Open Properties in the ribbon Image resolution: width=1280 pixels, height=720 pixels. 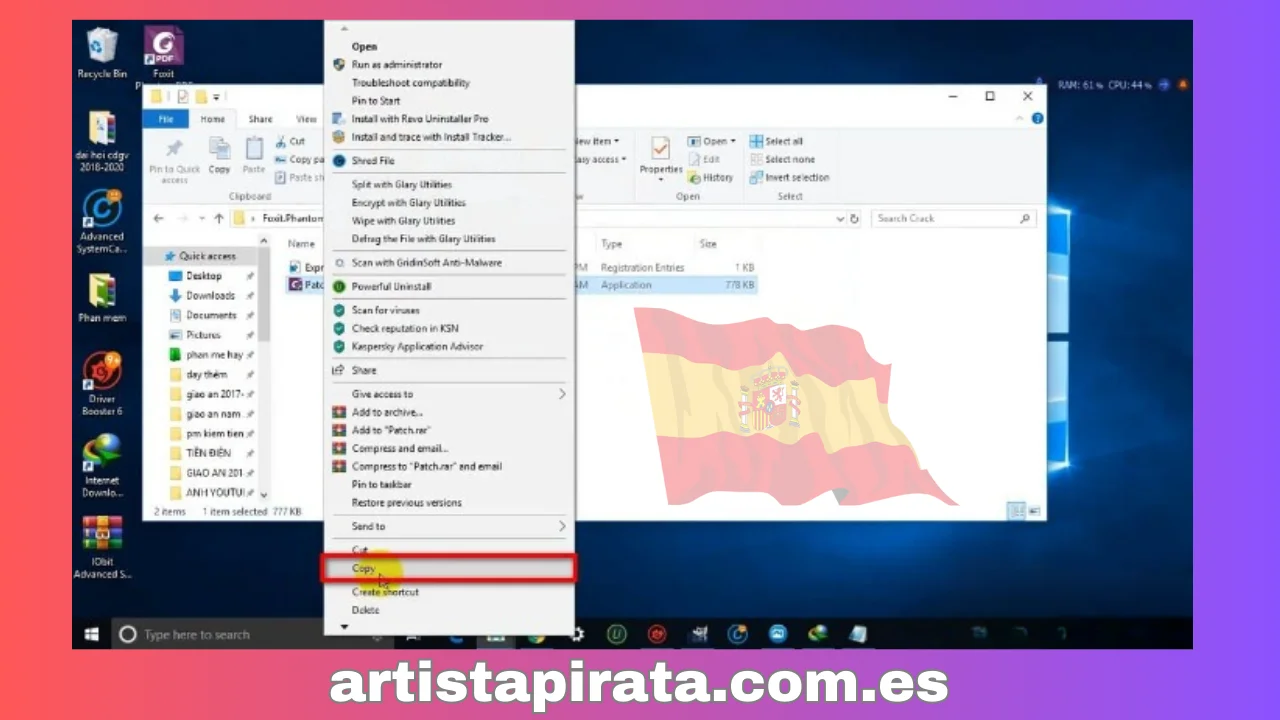point(660,157)
